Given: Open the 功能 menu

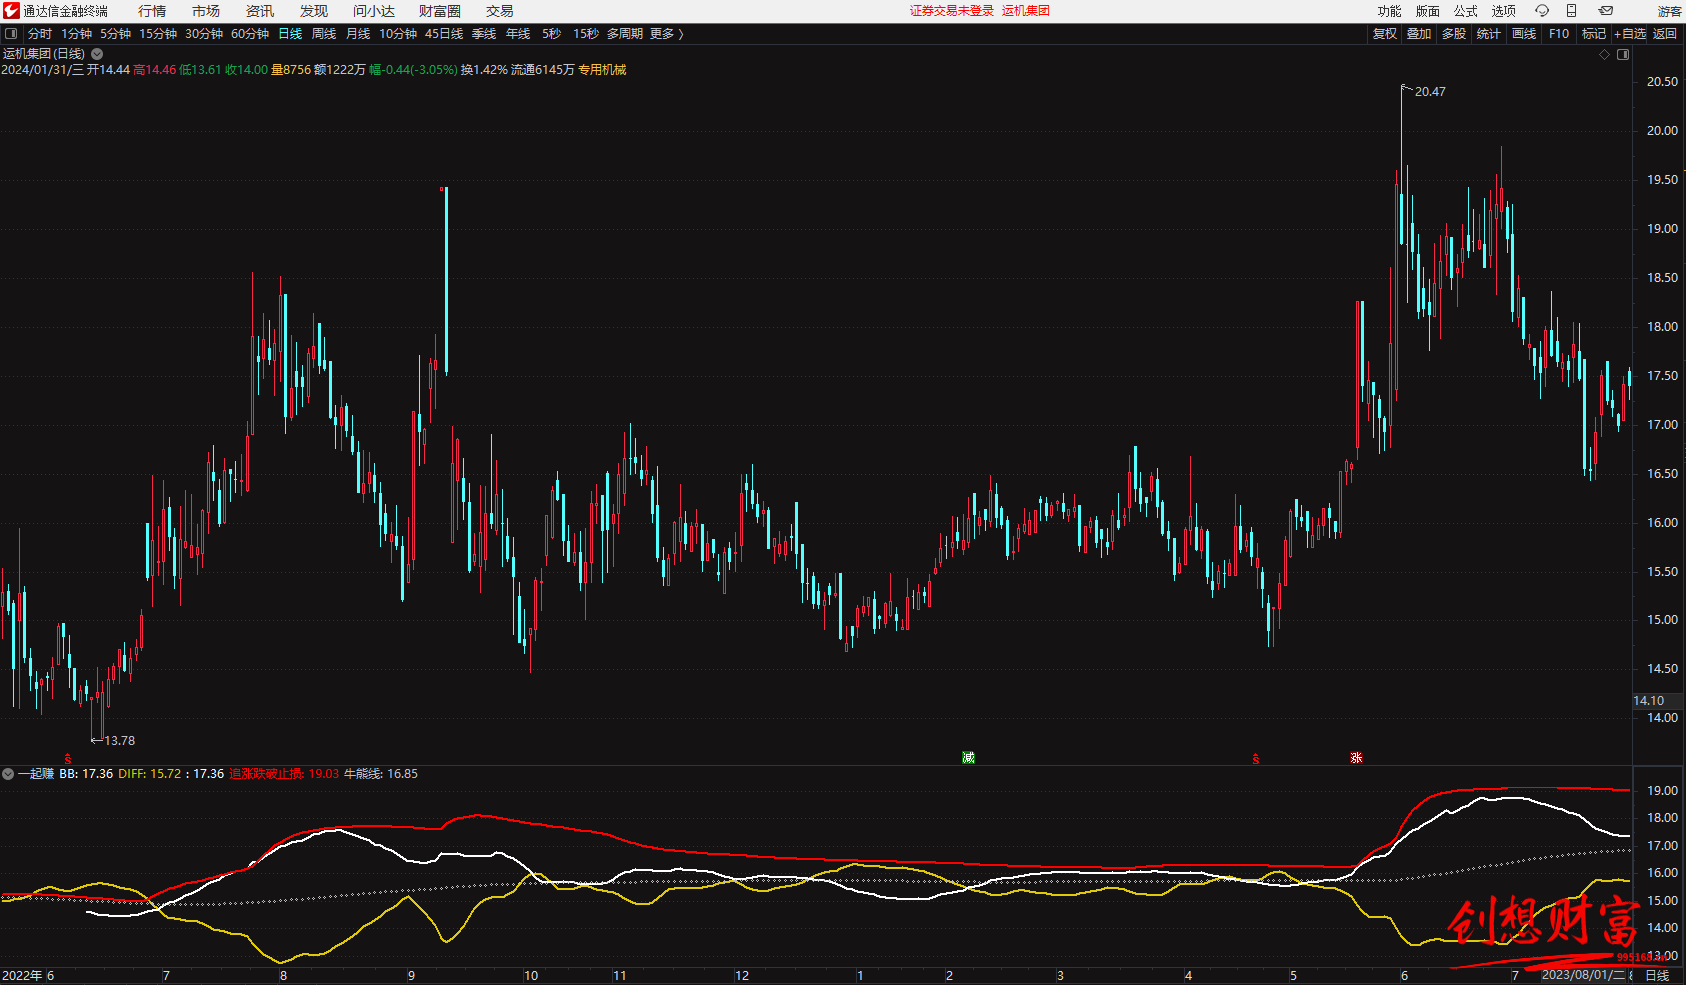Looking at the screenshot, I should [1390, 11].
